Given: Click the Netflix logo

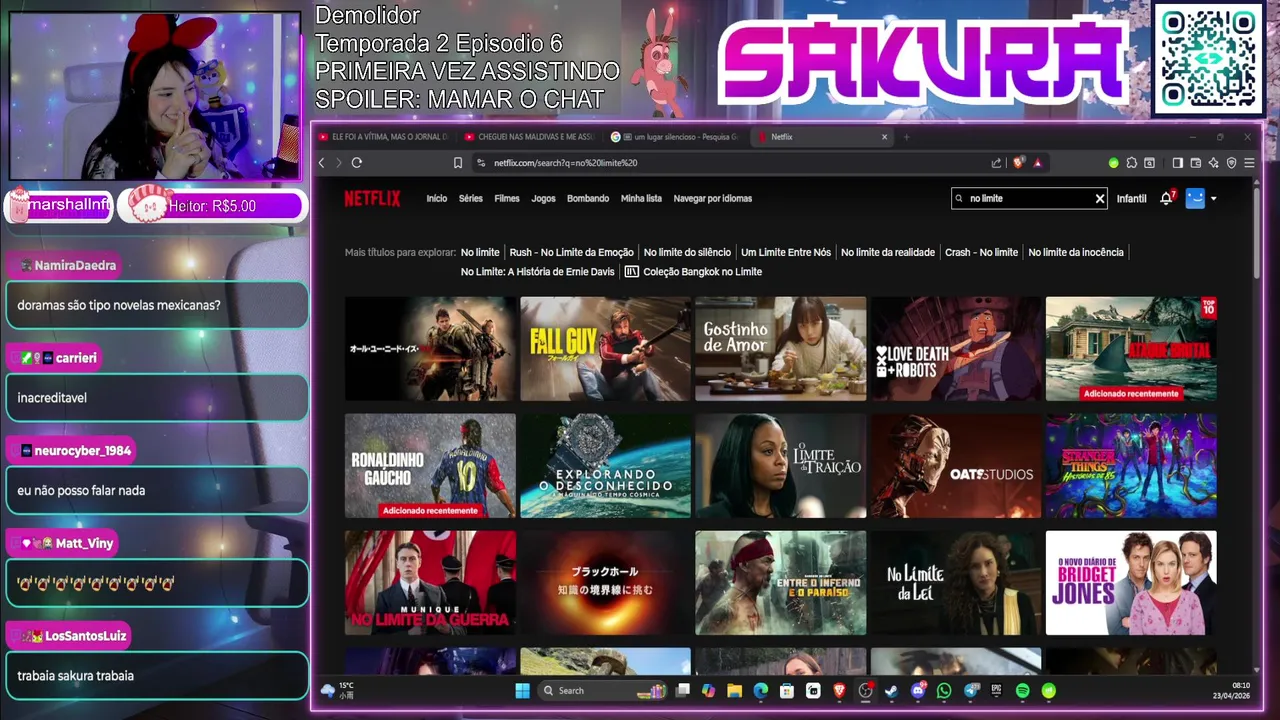Looking at the screenshot, I should tap(372, 198).
